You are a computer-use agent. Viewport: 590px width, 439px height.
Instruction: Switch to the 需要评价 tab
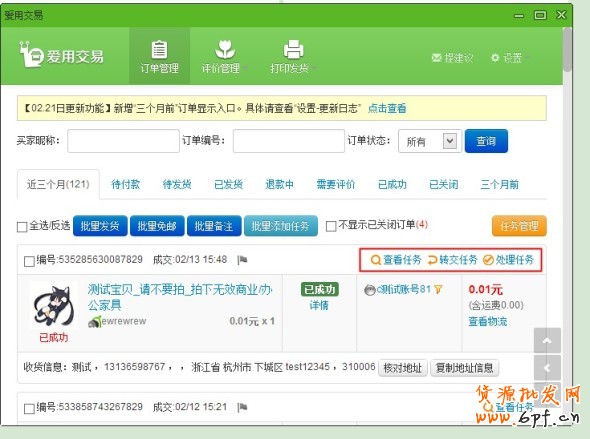(335, 184)
